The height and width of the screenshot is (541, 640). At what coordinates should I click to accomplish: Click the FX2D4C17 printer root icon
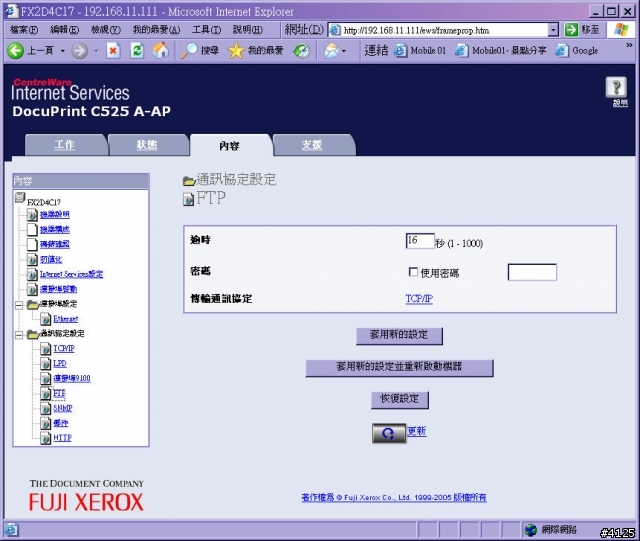[20, 198]
